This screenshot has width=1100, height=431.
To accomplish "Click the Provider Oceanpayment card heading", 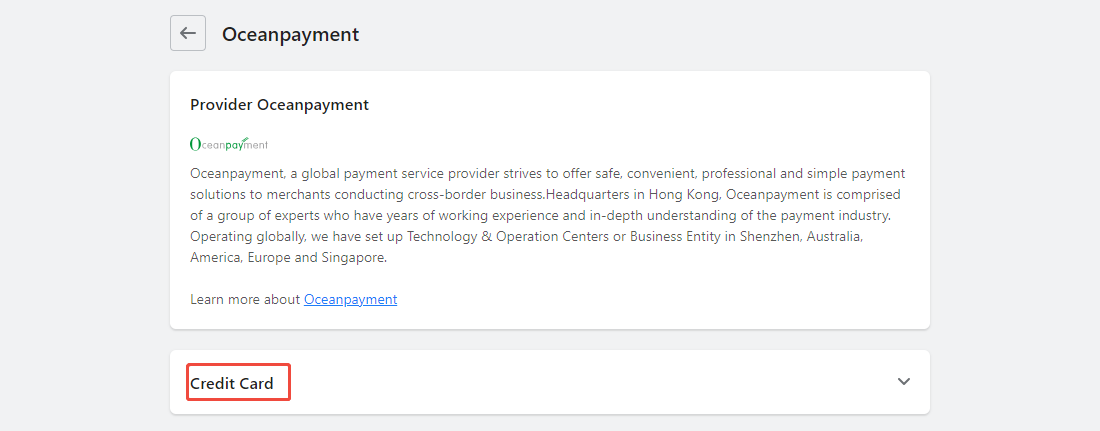I will tap(279, 105).
